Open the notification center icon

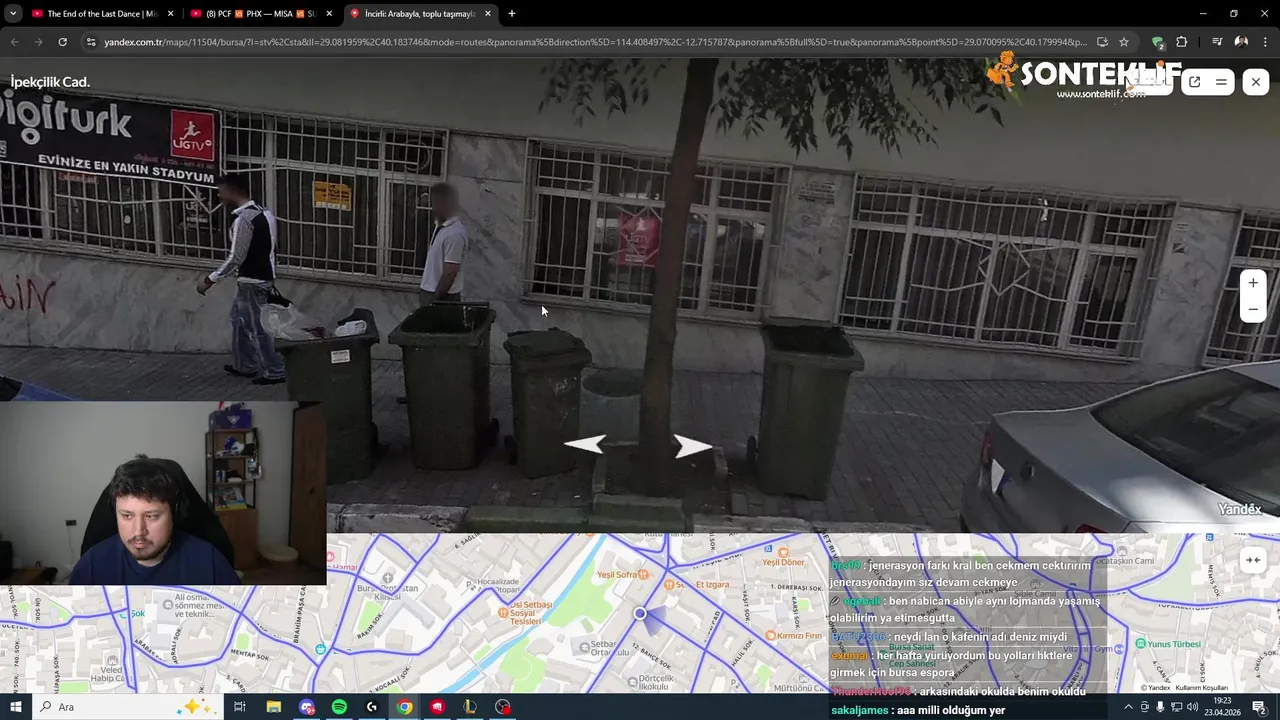click(x=1260, y=707)
